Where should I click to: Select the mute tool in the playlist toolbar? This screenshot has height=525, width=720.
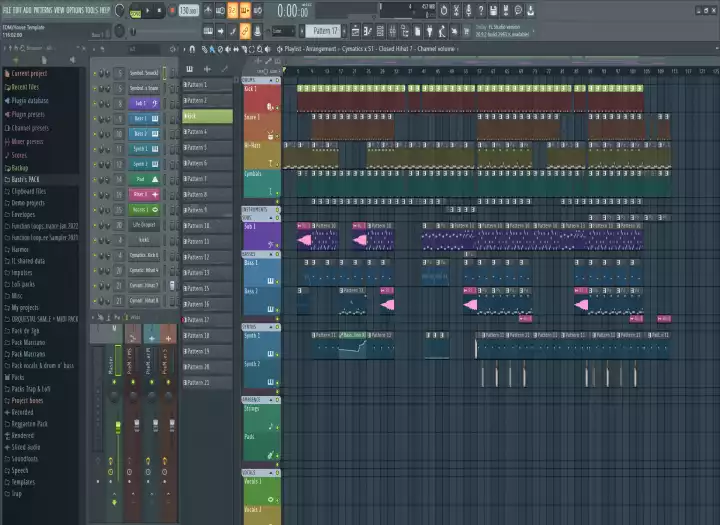228,49
